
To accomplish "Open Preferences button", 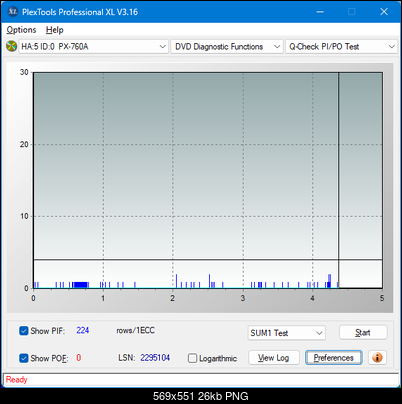I will 333,358.
